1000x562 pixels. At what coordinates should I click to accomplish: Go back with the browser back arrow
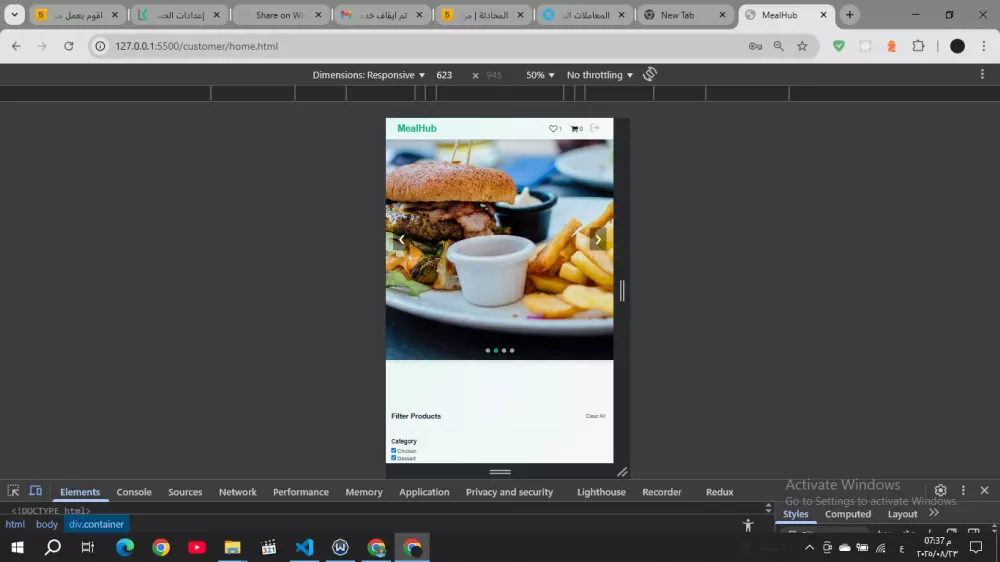click(x=16, y=46)
